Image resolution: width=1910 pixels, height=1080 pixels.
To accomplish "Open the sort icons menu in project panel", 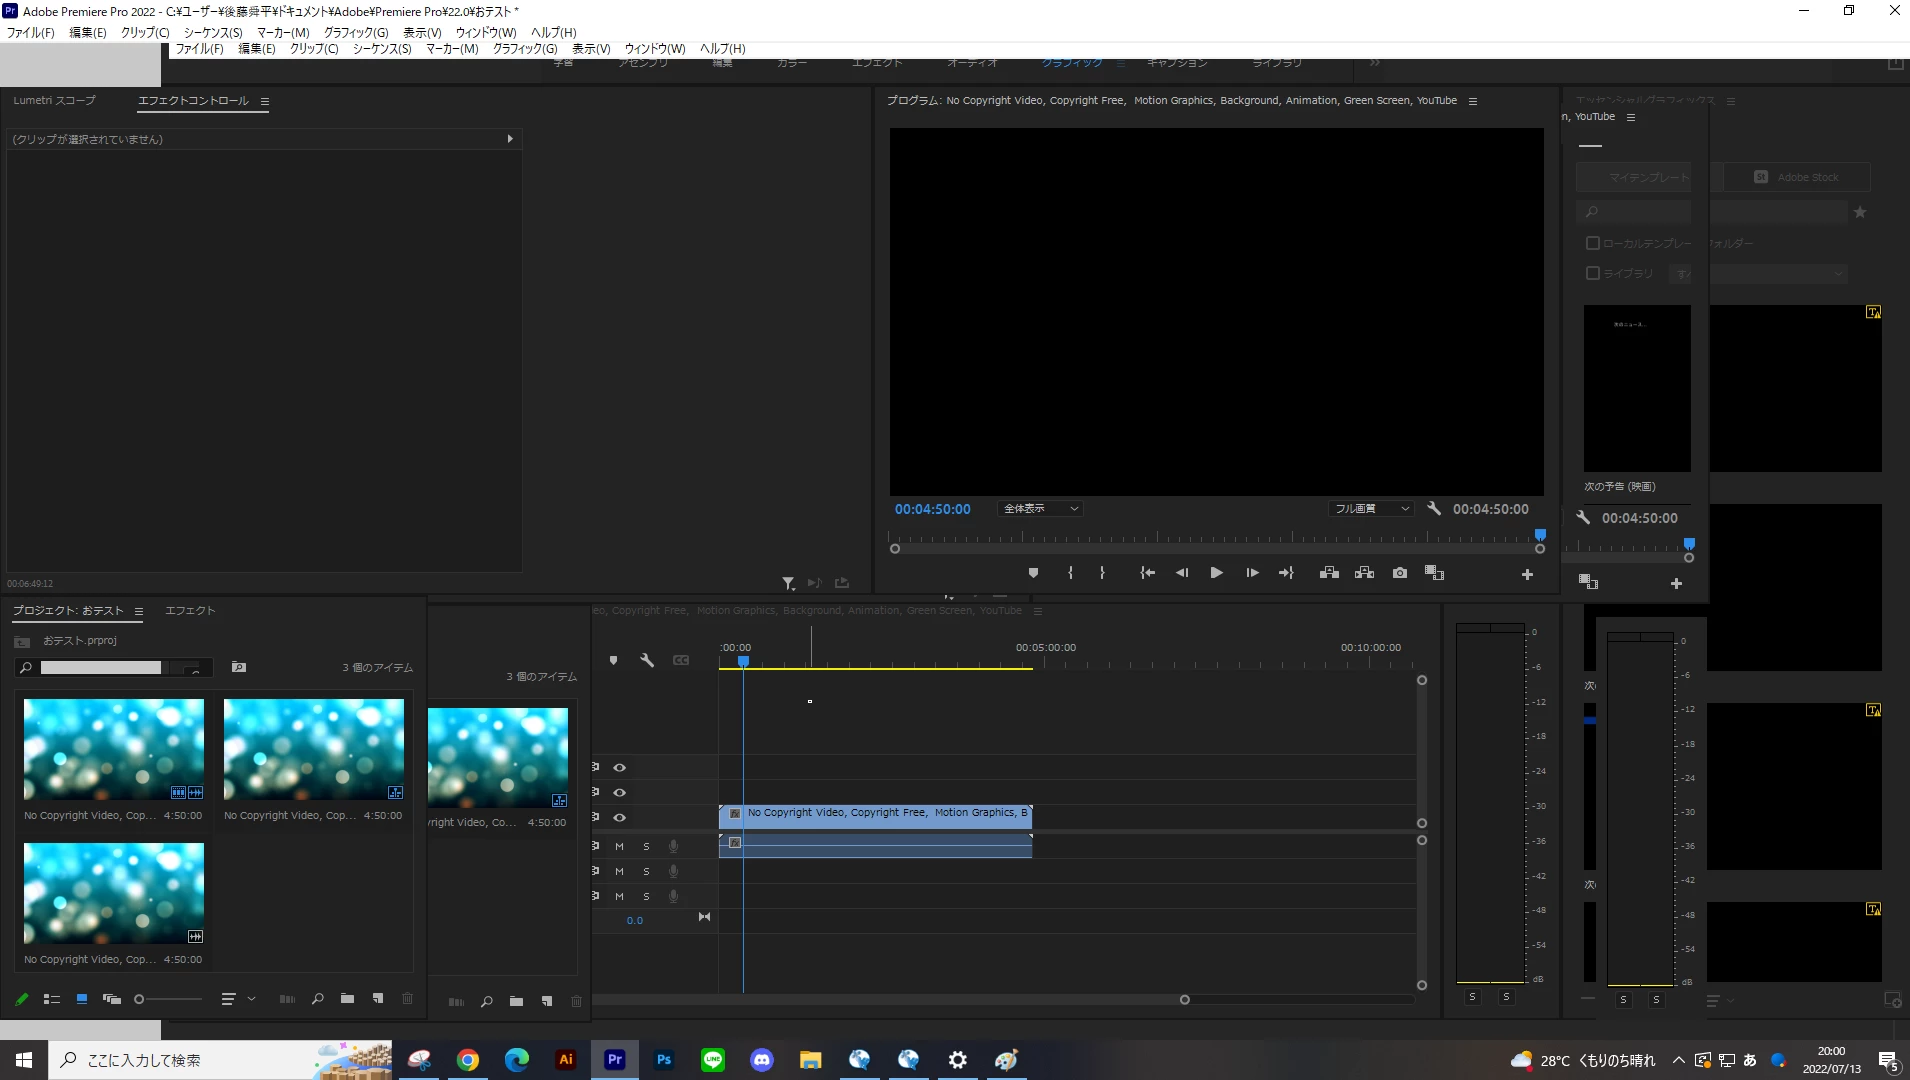I will tap(228, 999).
